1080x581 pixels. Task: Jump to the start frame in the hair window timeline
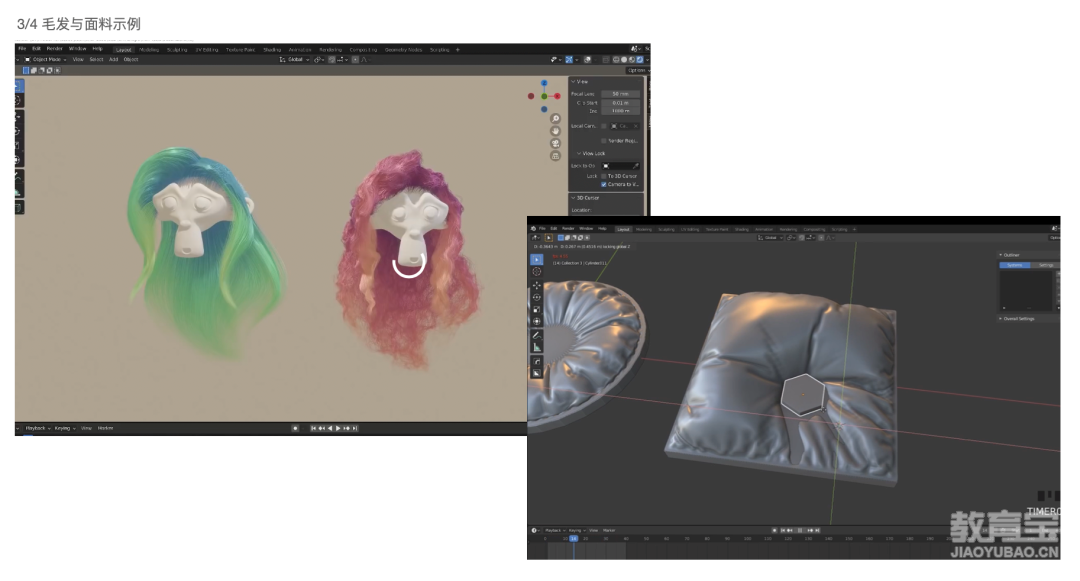pyautogui.click(x=313, y=428)
